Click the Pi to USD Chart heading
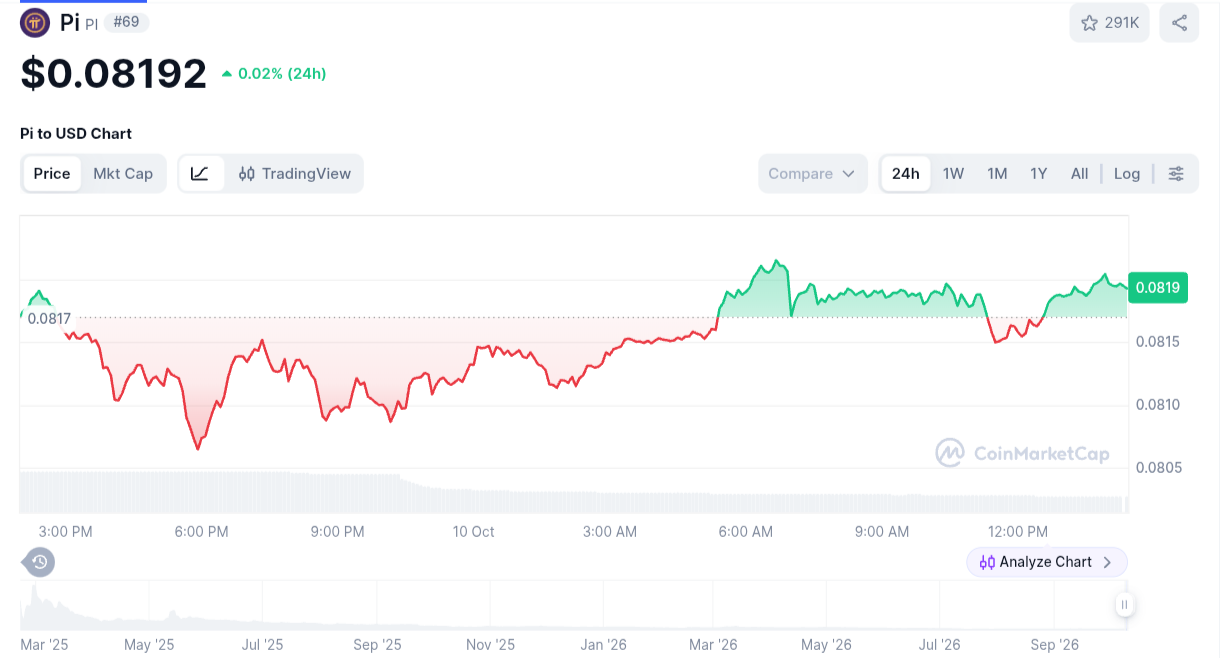 tap(76, 133)
